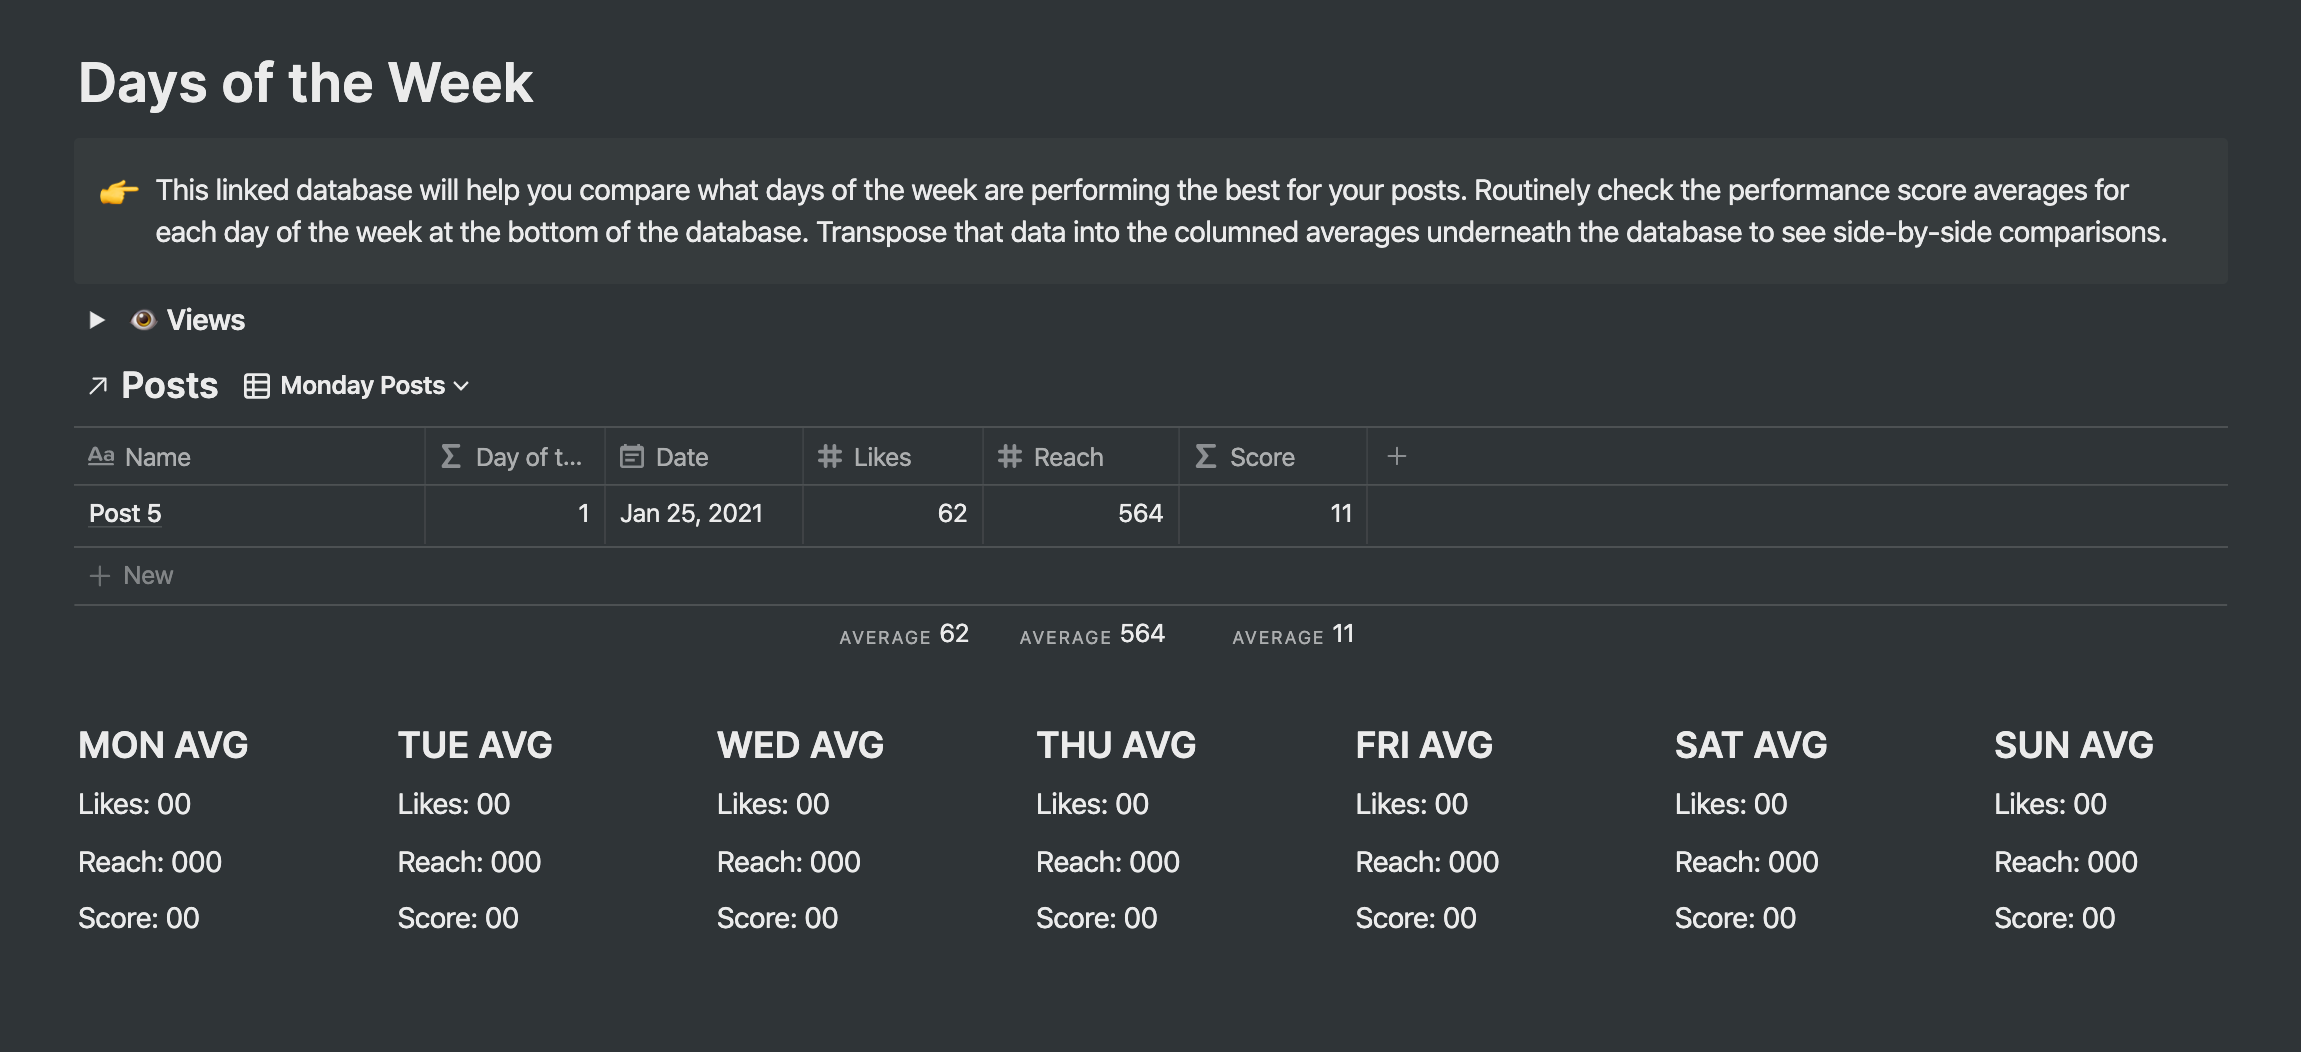Open the Score column header menu

(x=1262, y=456)
